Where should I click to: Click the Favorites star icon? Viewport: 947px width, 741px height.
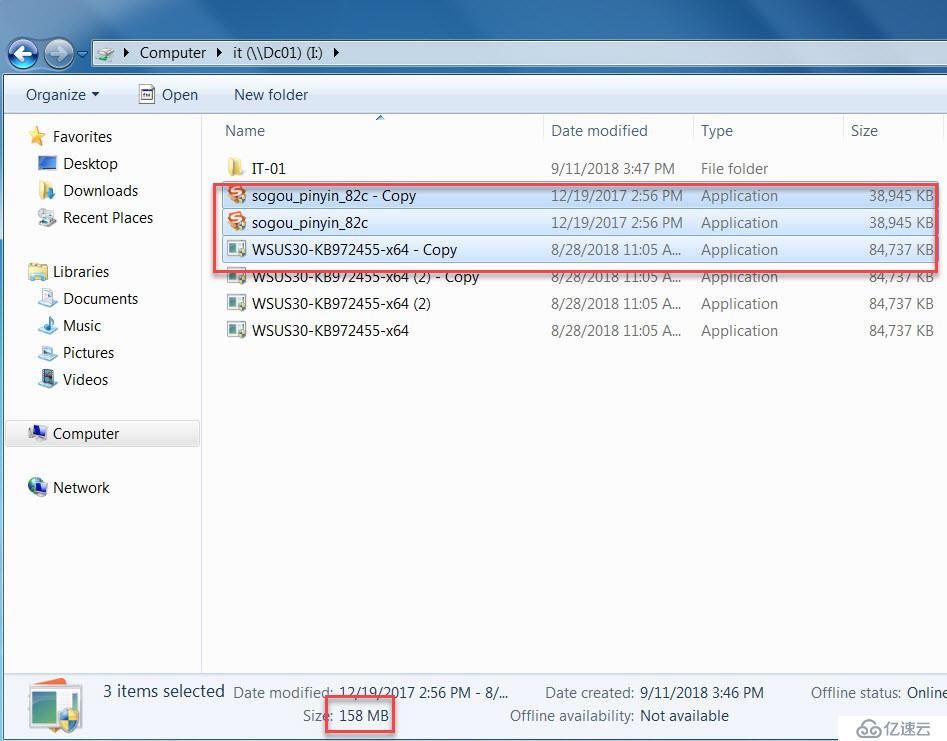(x=37, y=136)
